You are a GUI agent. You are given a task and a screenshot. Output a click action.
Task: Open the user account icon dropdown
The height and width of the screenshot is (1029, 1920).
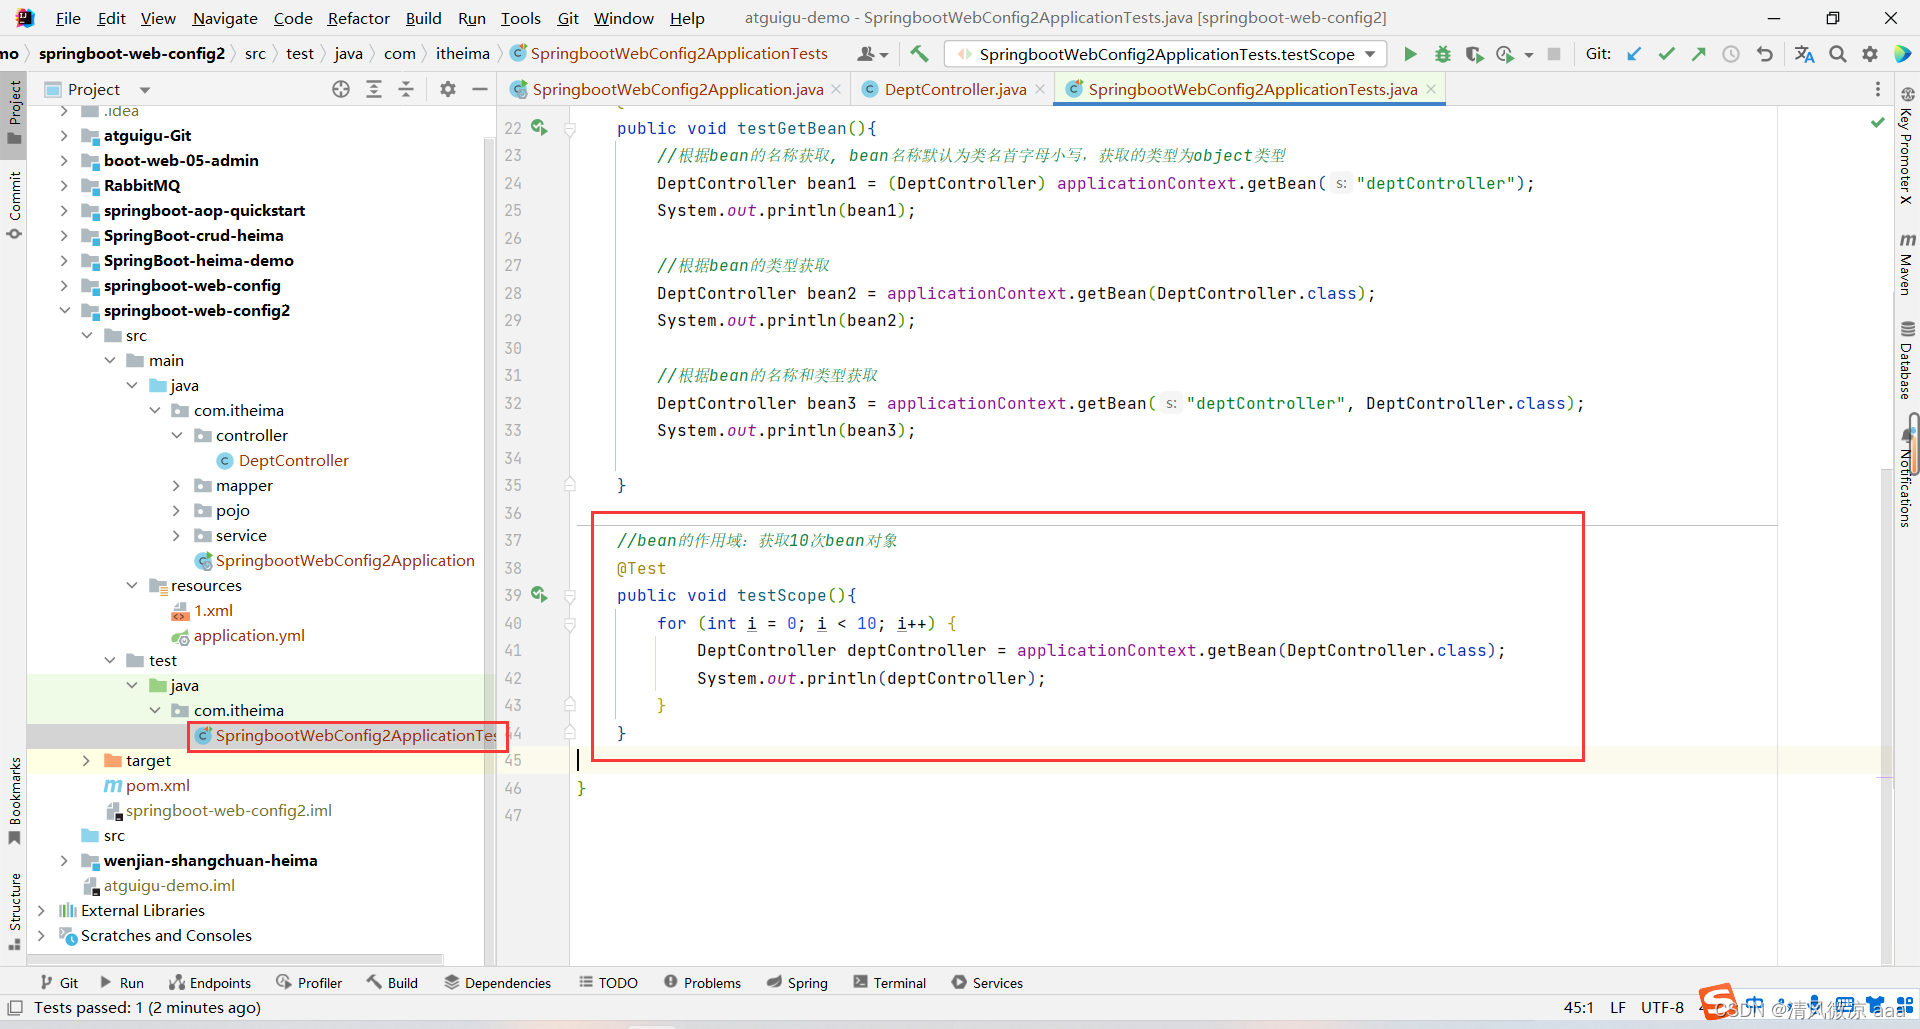click(872, 54)
